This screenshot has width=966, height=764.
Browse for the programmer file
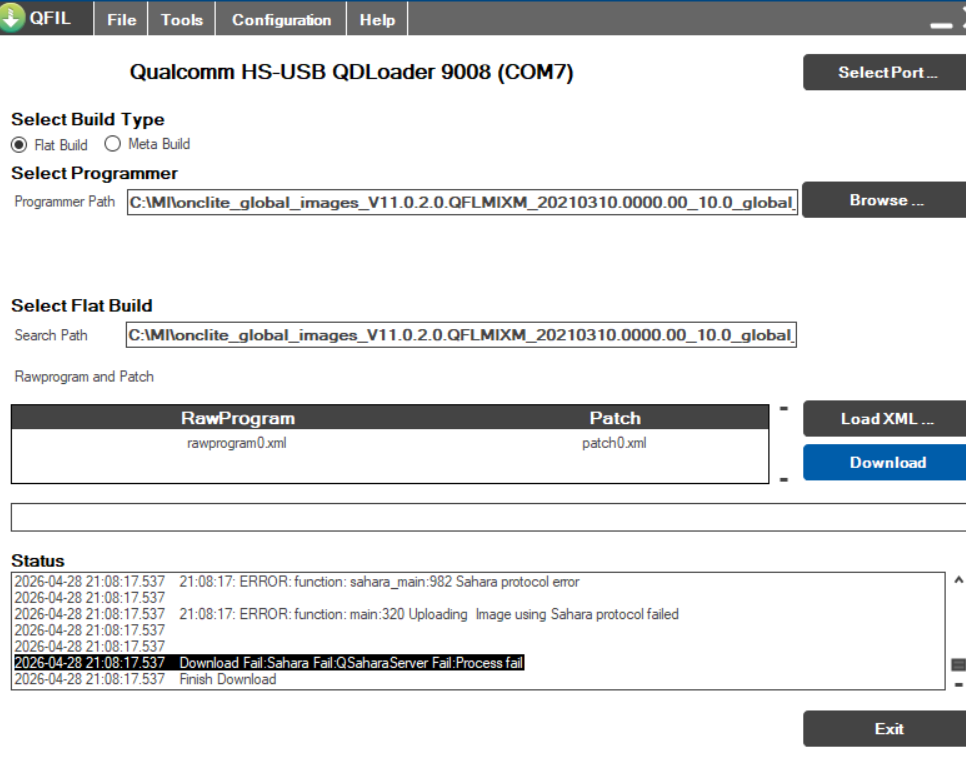886,200
